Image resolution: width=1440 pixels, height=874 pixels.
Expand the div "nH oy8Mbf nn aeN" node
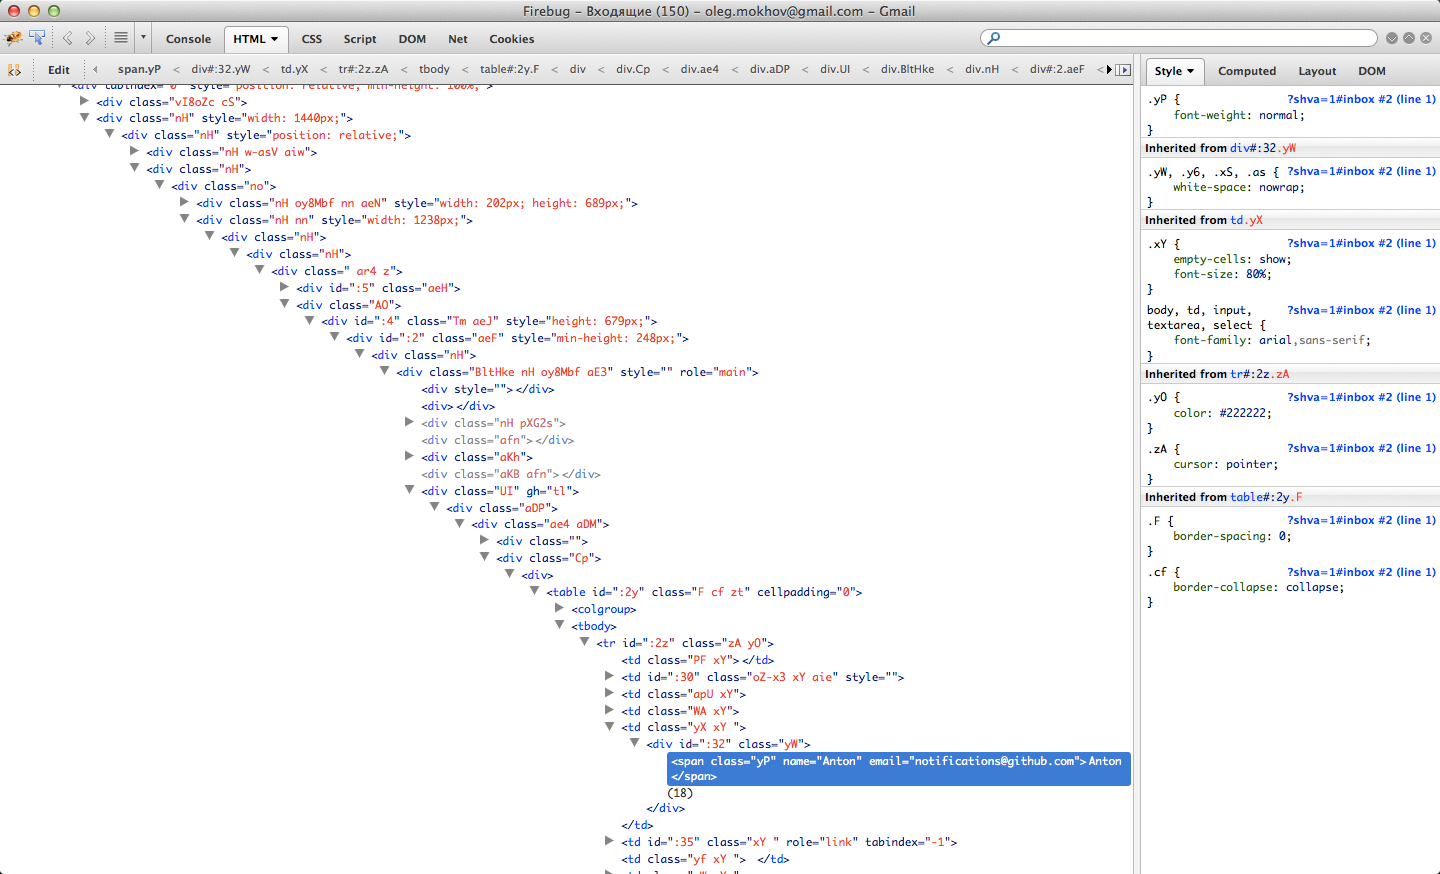tap(185, 202)
